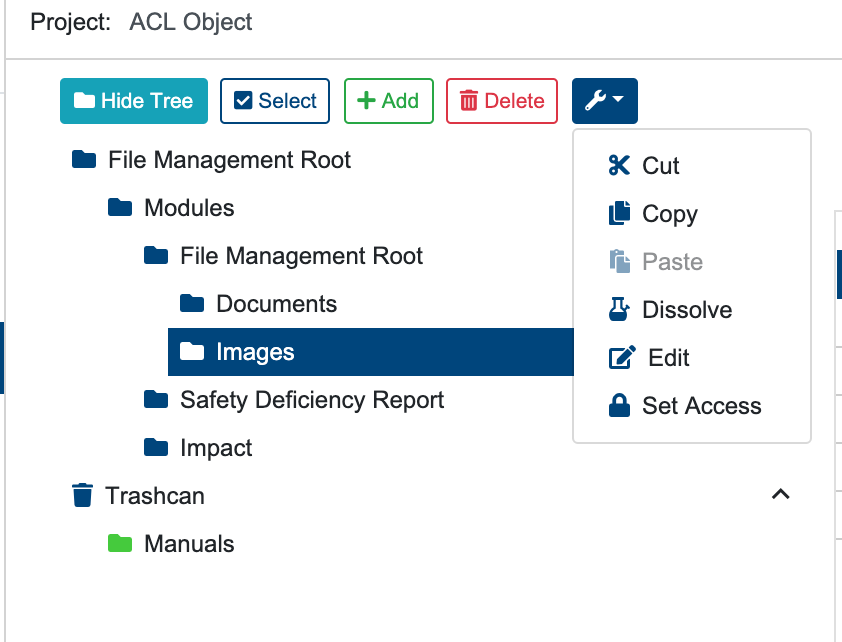
Task: Select the Manuals label in Trashcan
Action: click(189, 544)
